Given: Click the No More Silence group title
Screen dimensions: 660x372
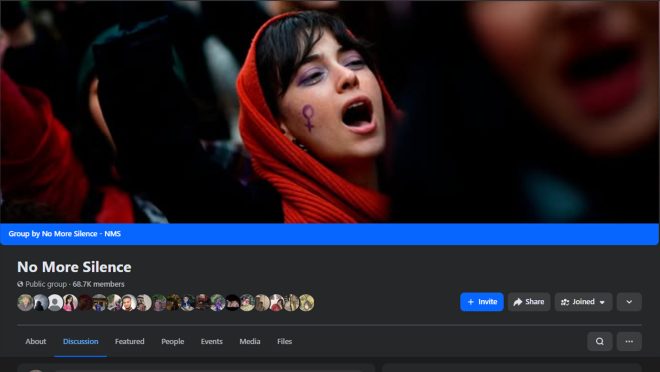Looking at the screenshot, I should (74, 267).
